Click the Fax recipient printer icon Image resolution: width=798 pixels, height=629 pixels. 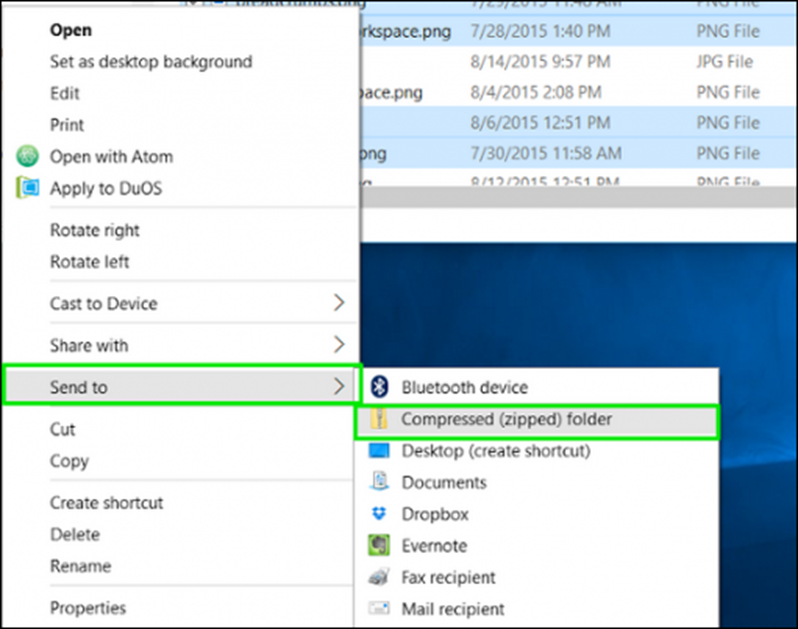pos(379,577)
